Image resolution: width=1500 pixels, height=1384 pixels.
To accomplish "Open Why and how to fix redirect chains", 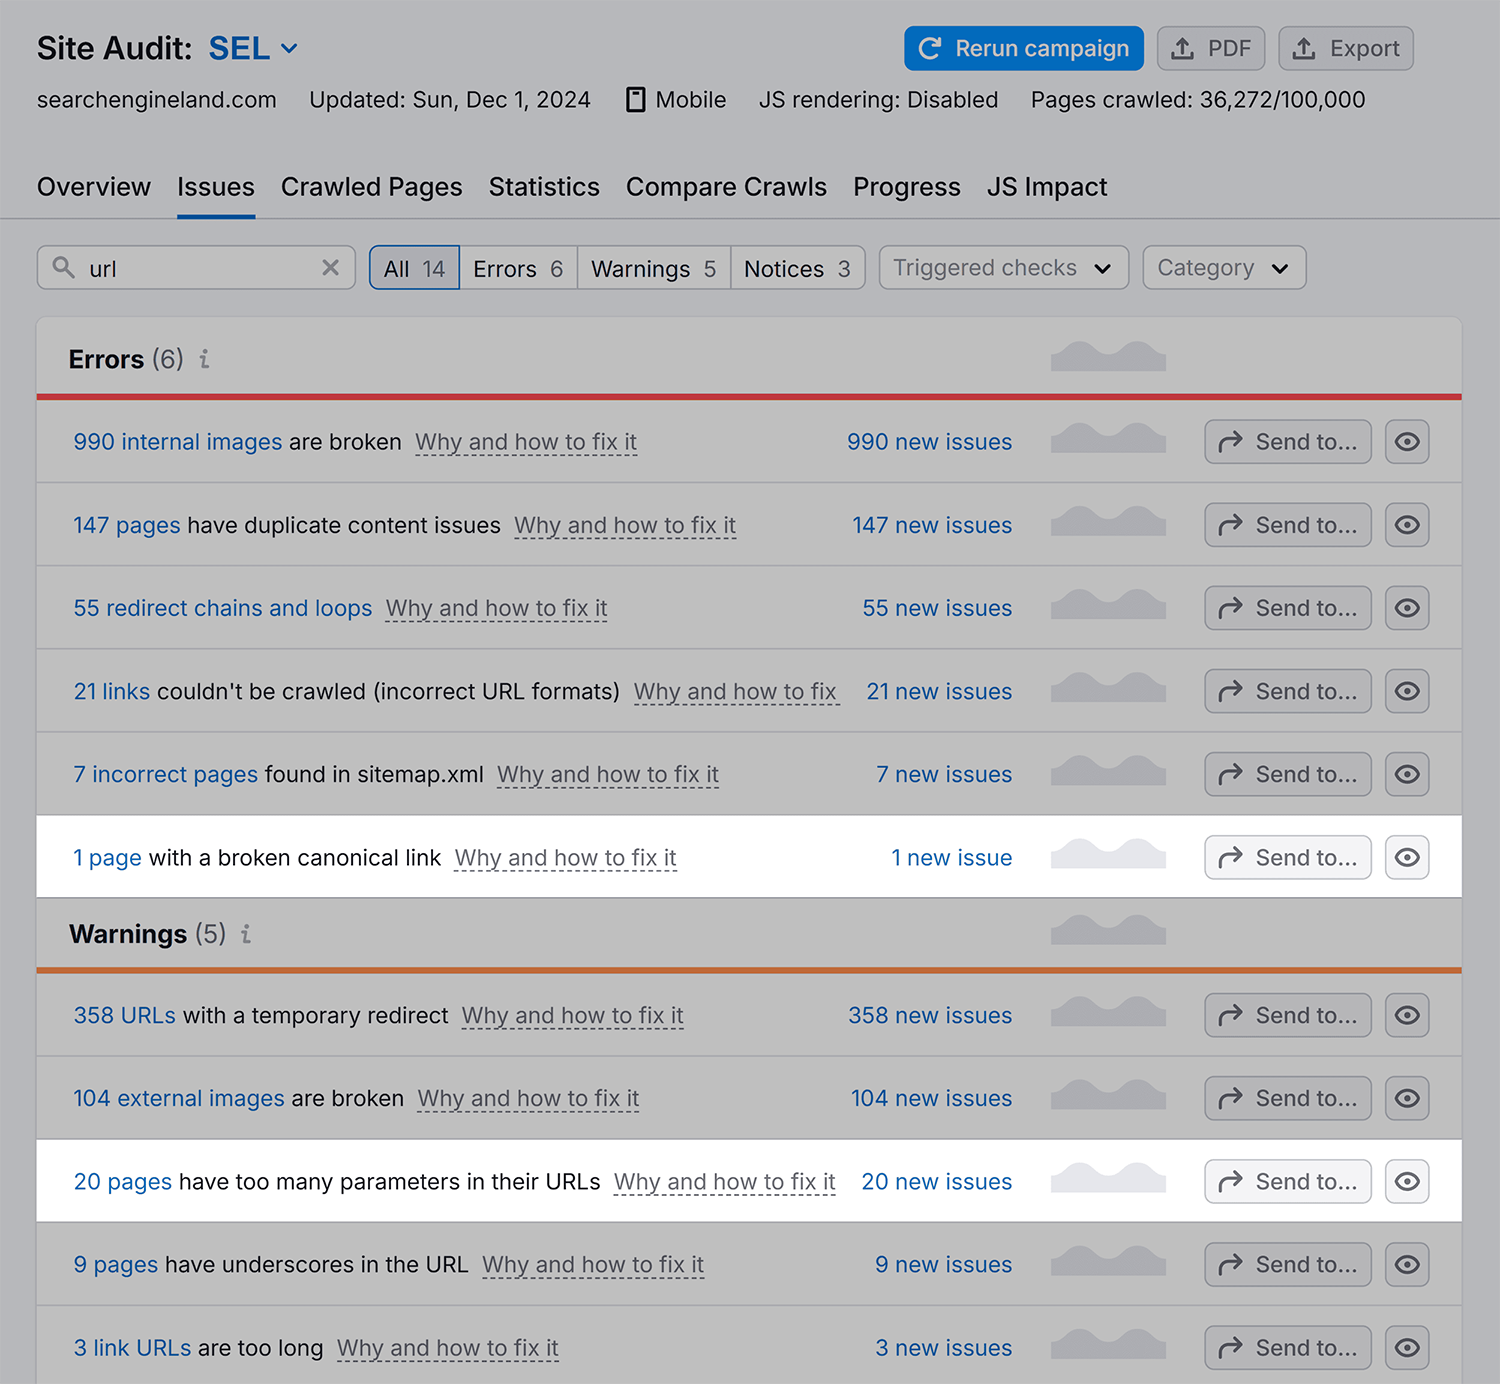I will click(497, 608).
